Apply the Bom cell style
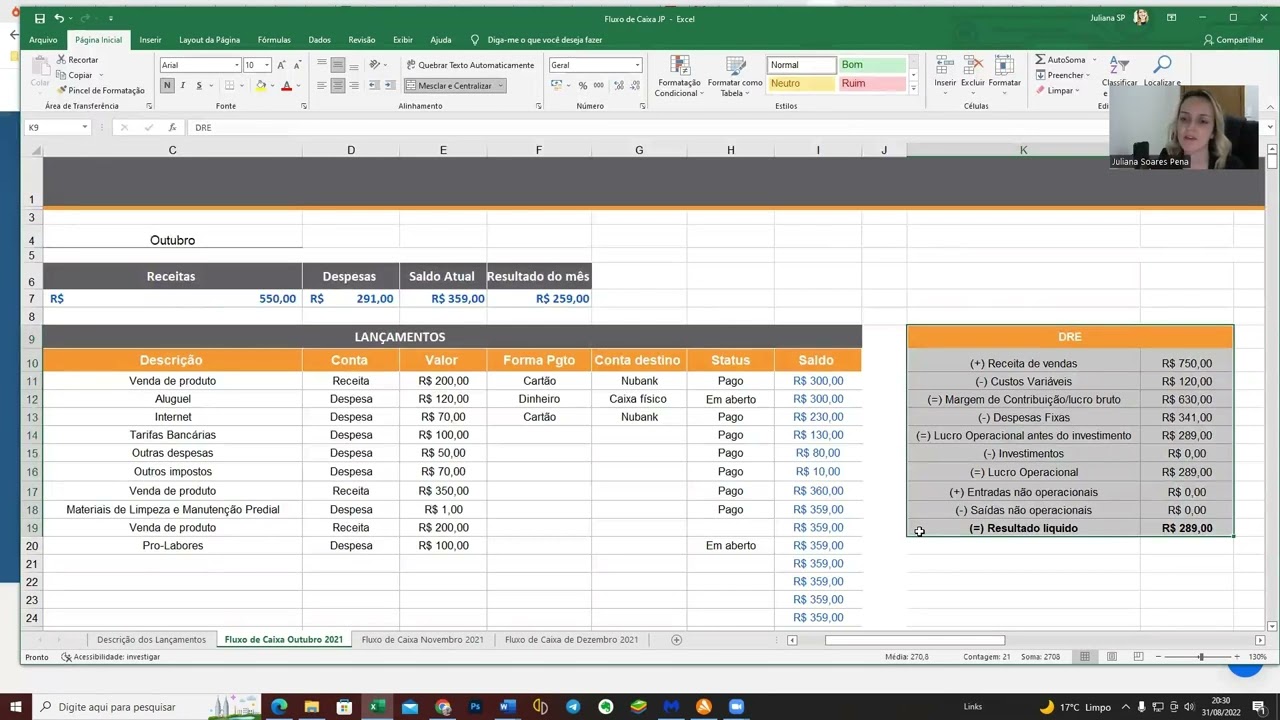 click(872, 65)
